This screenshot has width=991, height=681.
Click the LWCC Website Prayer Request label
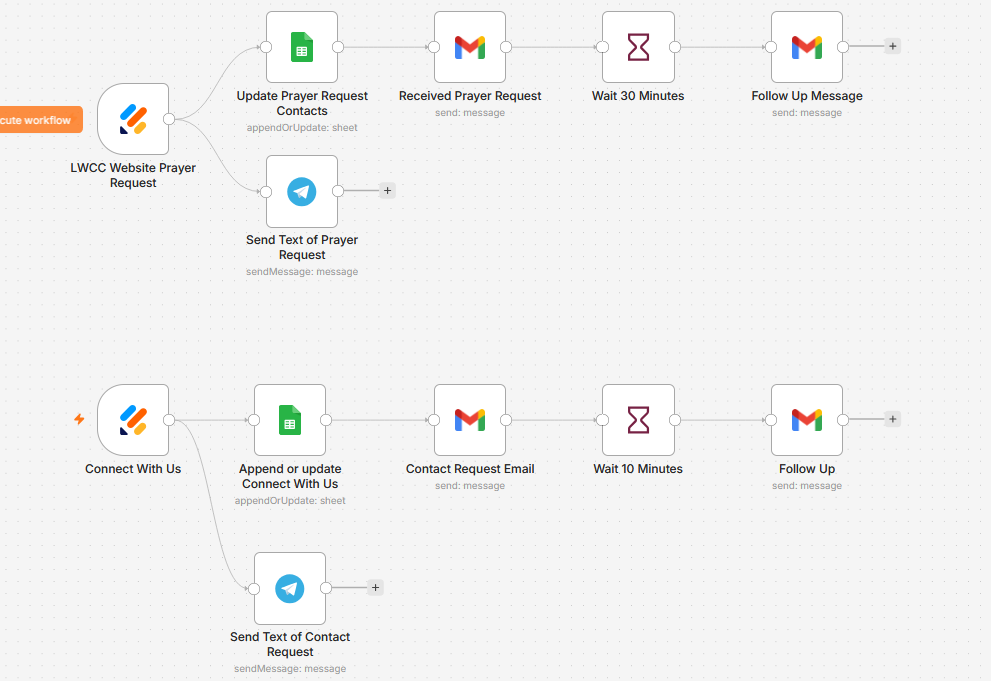tap(133, 175)
